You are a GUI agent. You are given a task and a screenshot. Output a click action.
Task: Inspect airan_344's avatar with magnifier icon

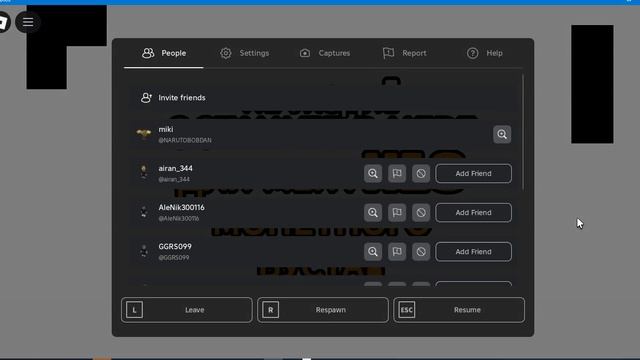tap(373, 173)
